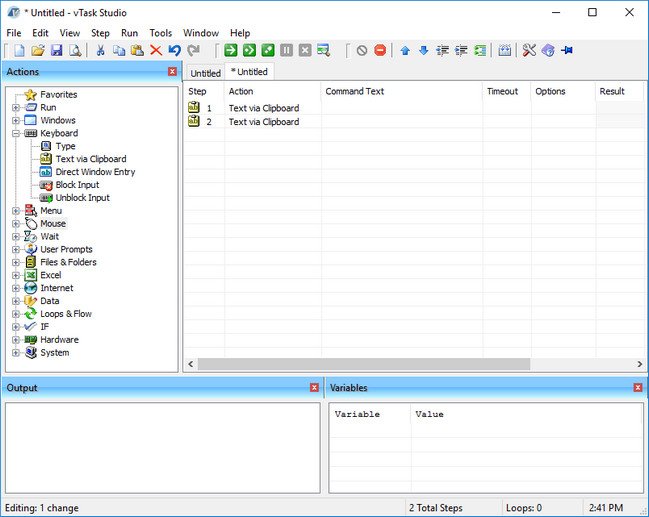Expand the Files & Folders node

16,262
